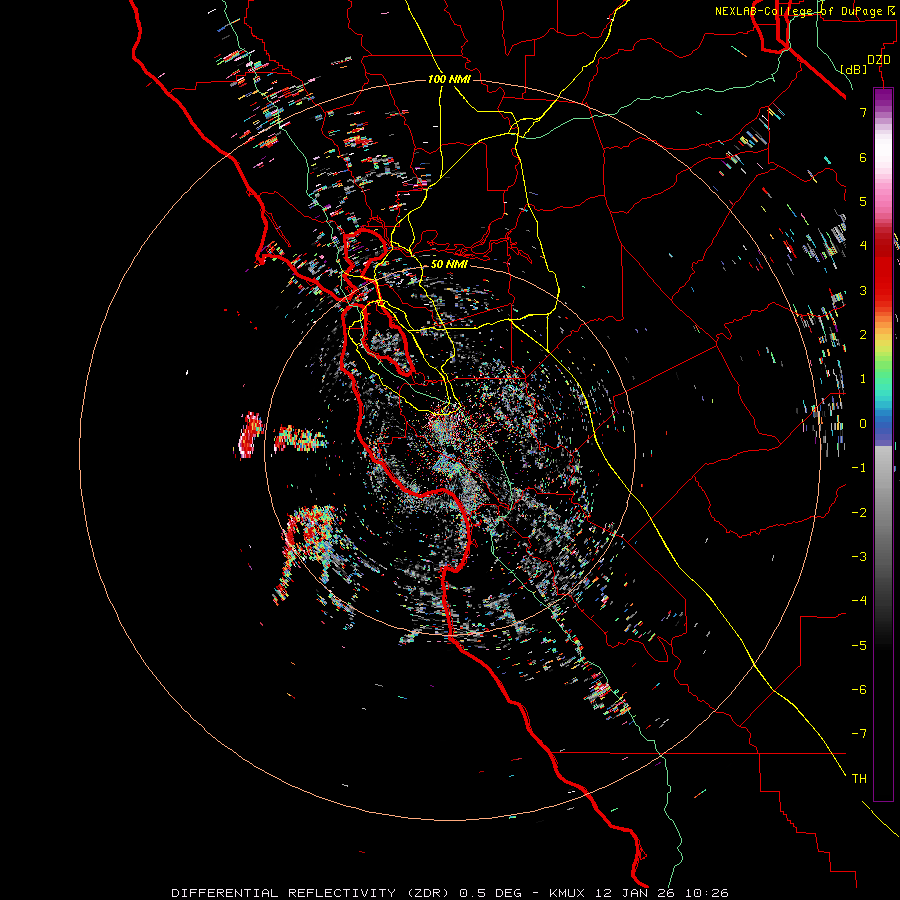900x900 pixels.
Task: Click the "[dB]" unit label
Action: (x=854, y=69)
